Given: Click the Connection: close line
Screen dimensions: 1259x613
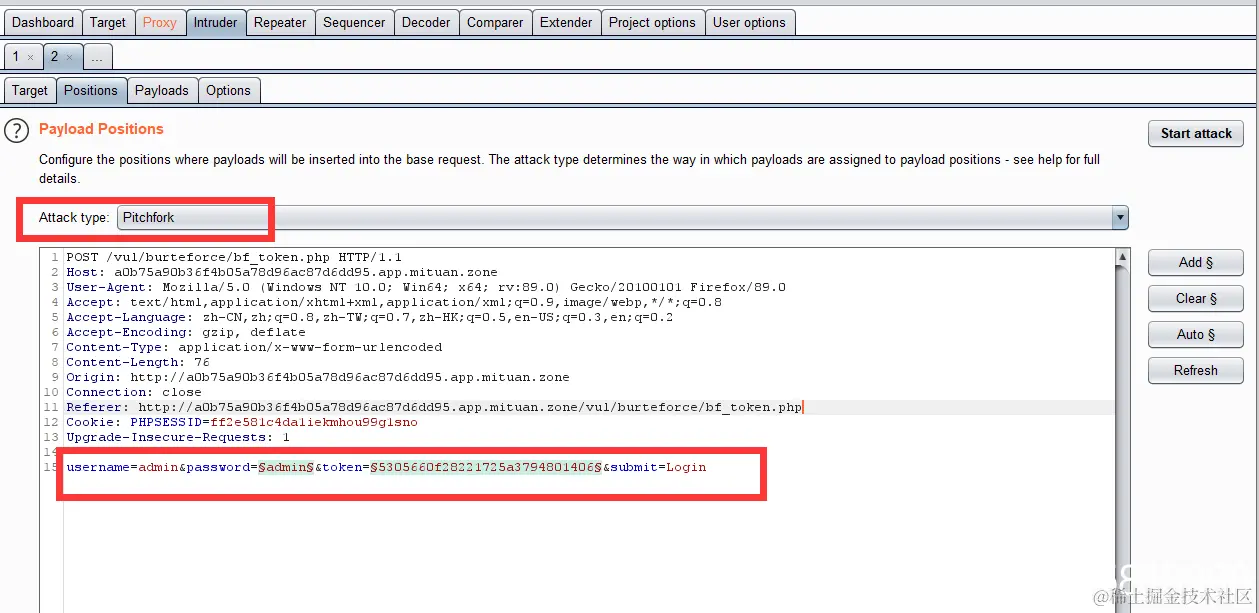Looking at the screenshot, I should tap(134, 392).
